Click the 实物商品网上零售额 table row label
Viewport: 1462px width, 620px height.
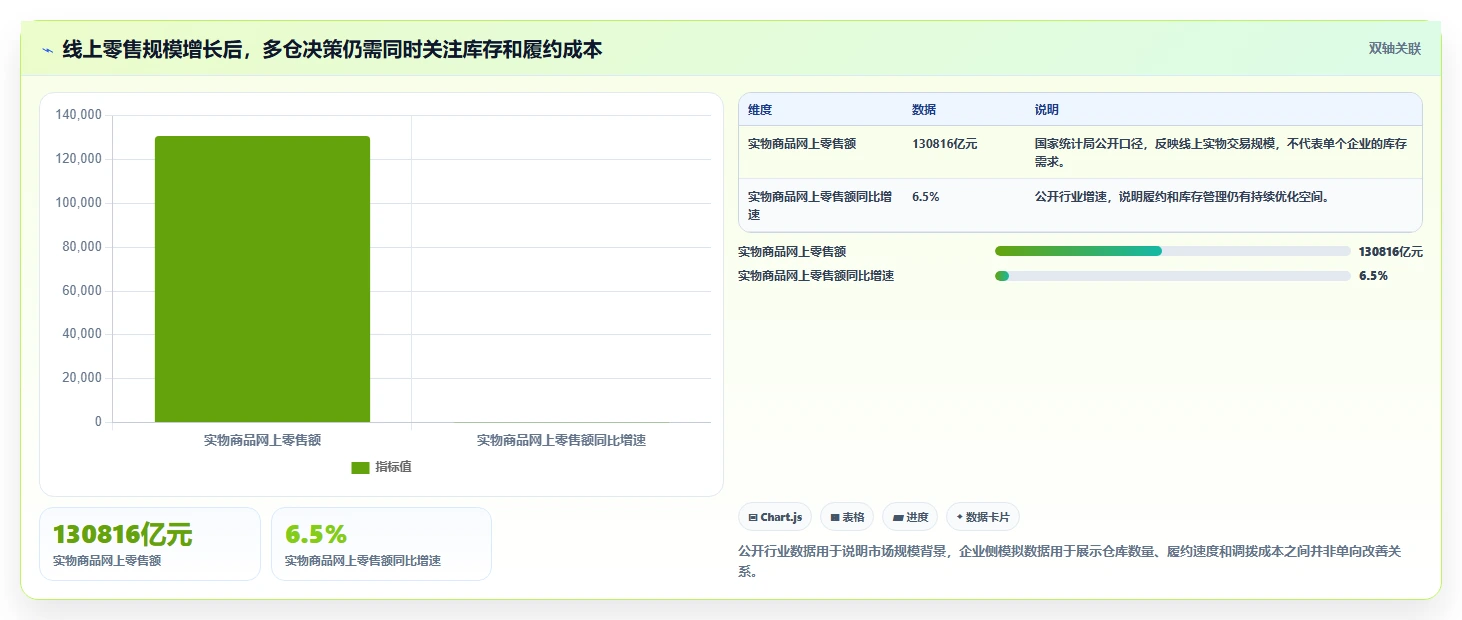802,144
